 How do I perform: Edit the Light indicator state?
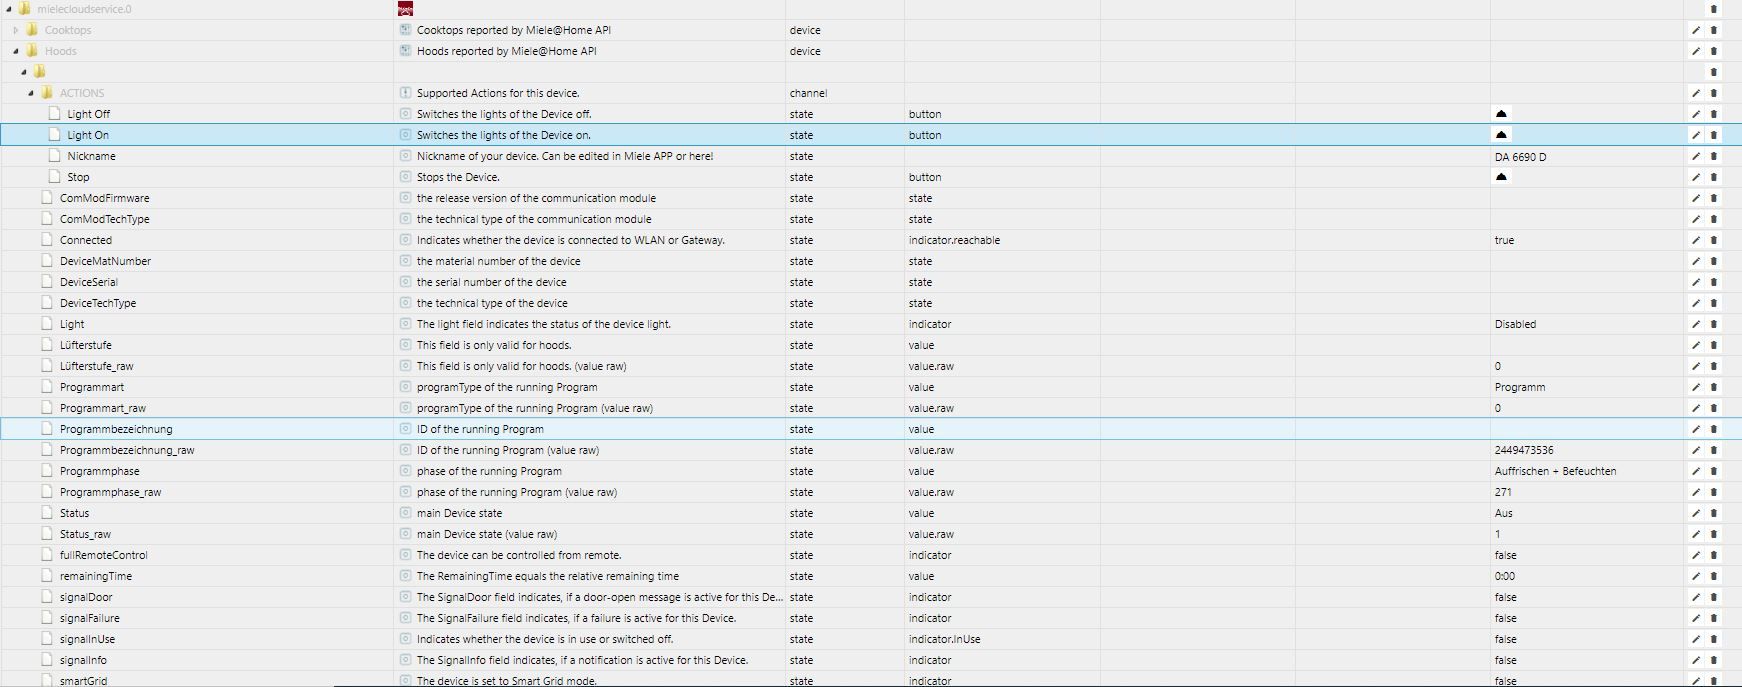coord(1696,324)
